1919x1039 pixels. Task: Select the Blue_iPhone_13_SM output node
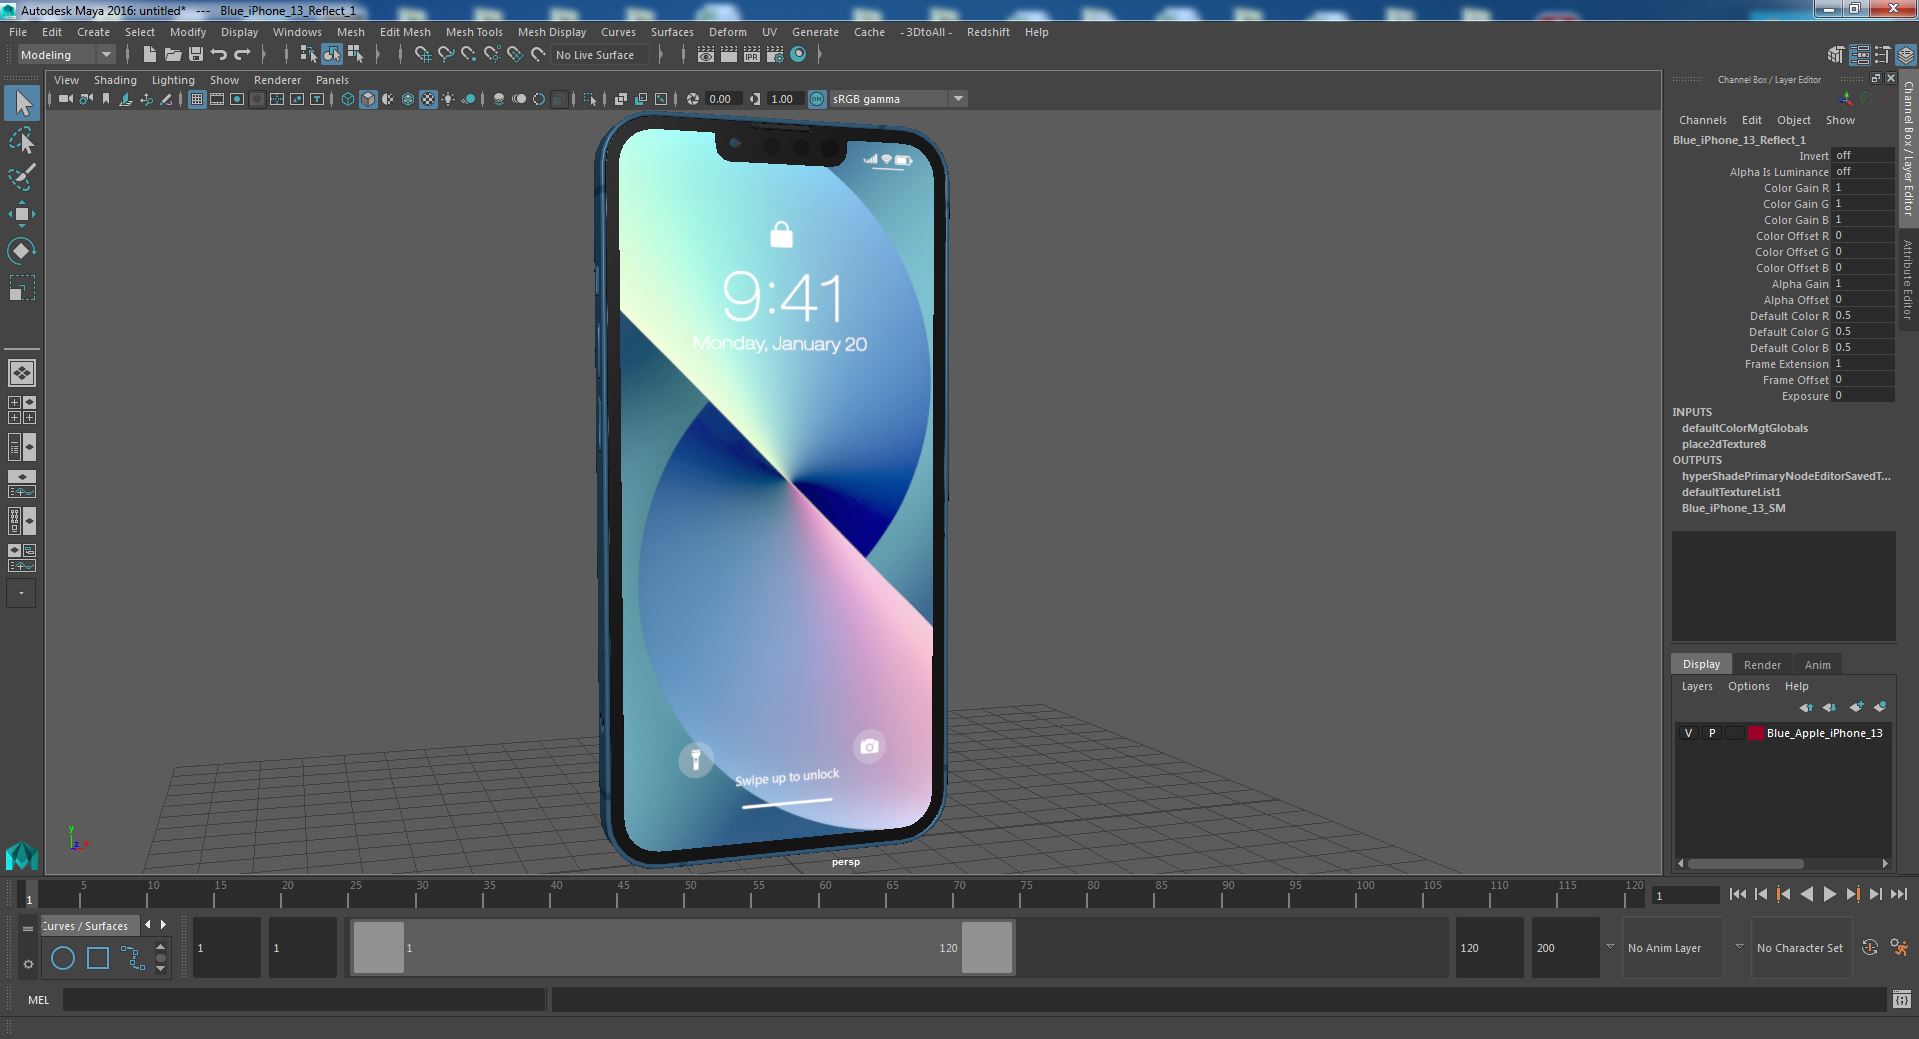1733,508
